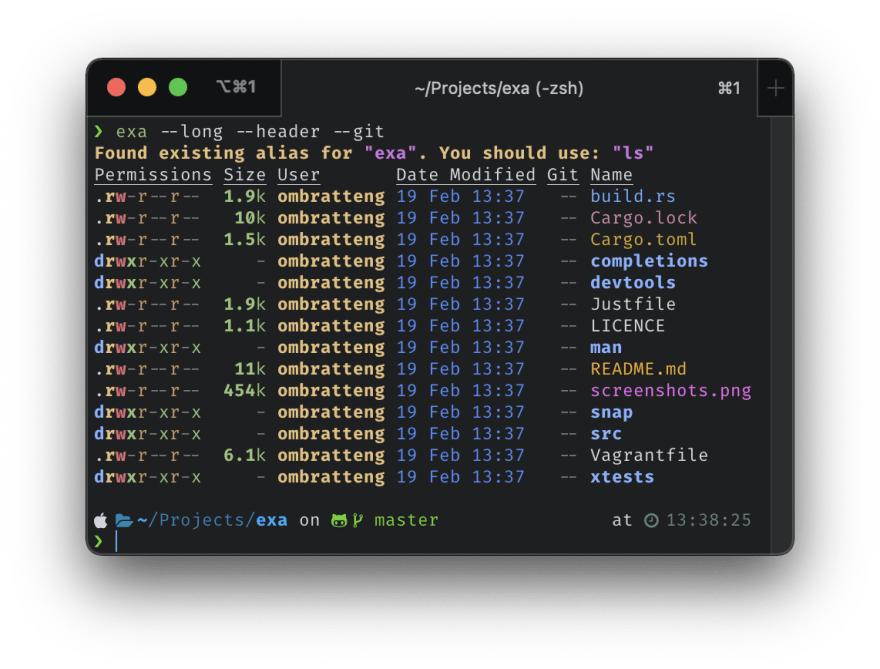Click the 'Found existing alias' warning line

pos(374,153)
